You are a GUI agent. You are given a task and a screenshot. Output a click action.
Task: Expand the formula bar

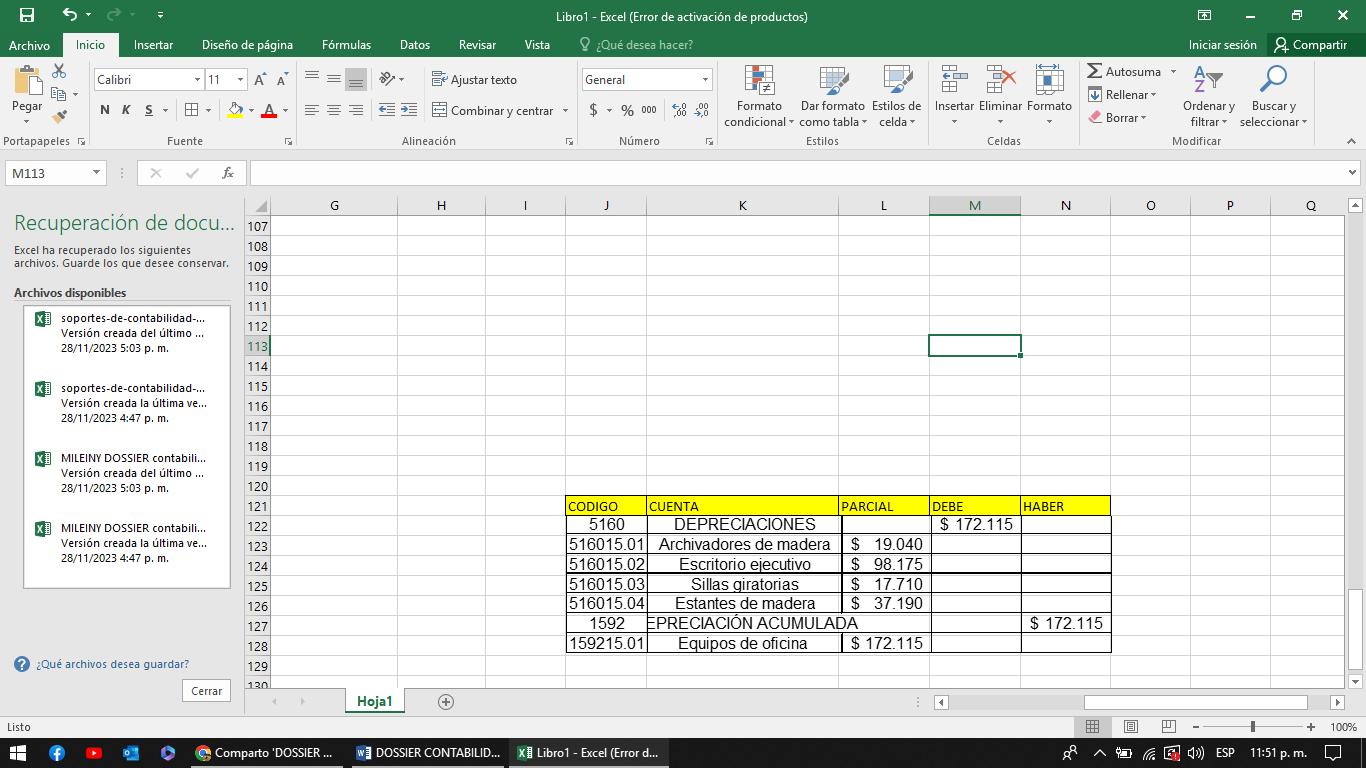tap(1352, 173)
